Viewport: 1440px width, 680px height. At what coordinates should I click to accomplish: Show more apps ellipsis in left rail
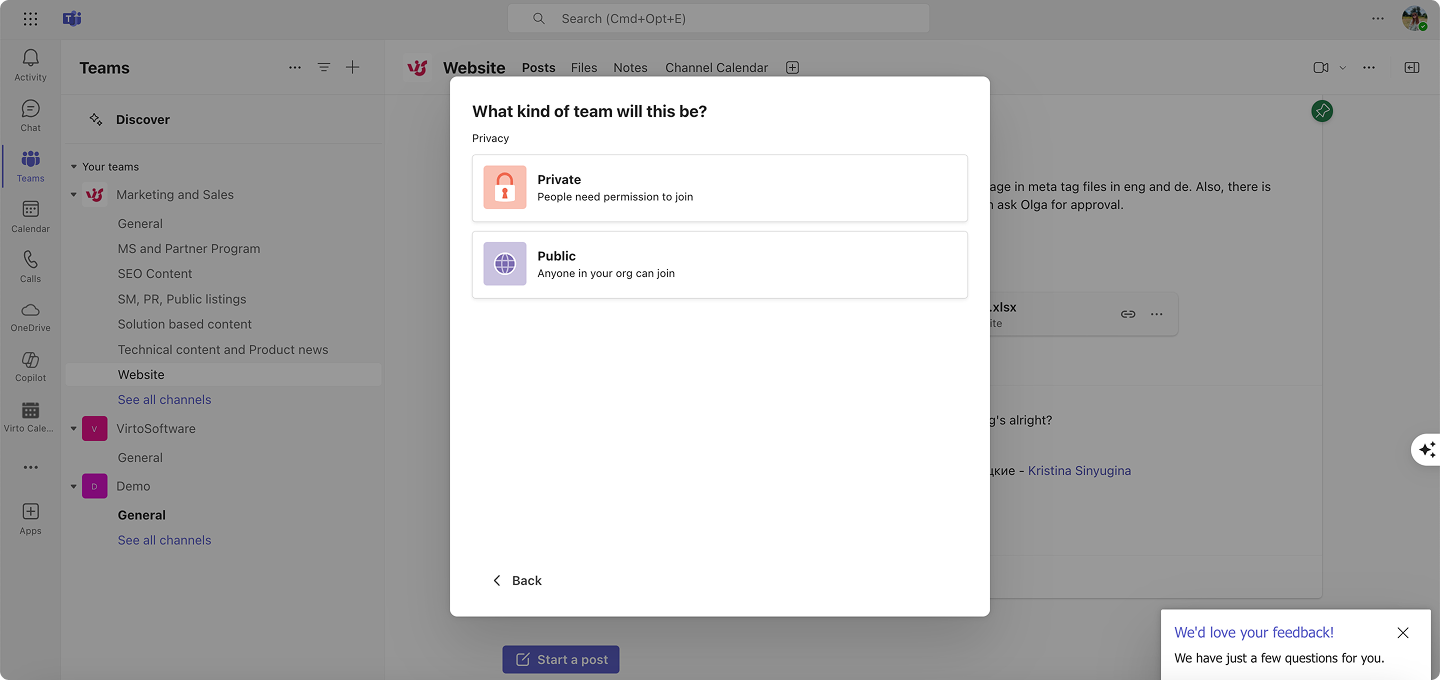[30, 467]
